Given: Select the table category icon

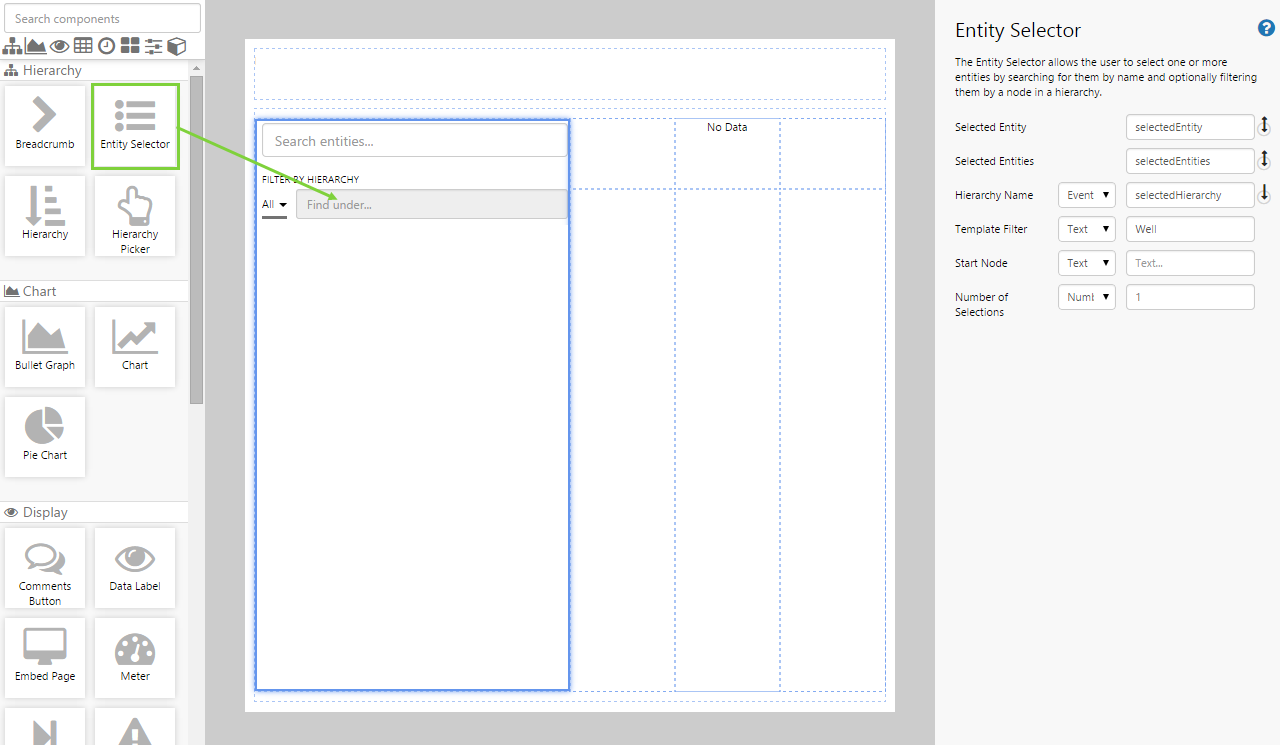Looking at the screenshot, I should coord(83,46).
